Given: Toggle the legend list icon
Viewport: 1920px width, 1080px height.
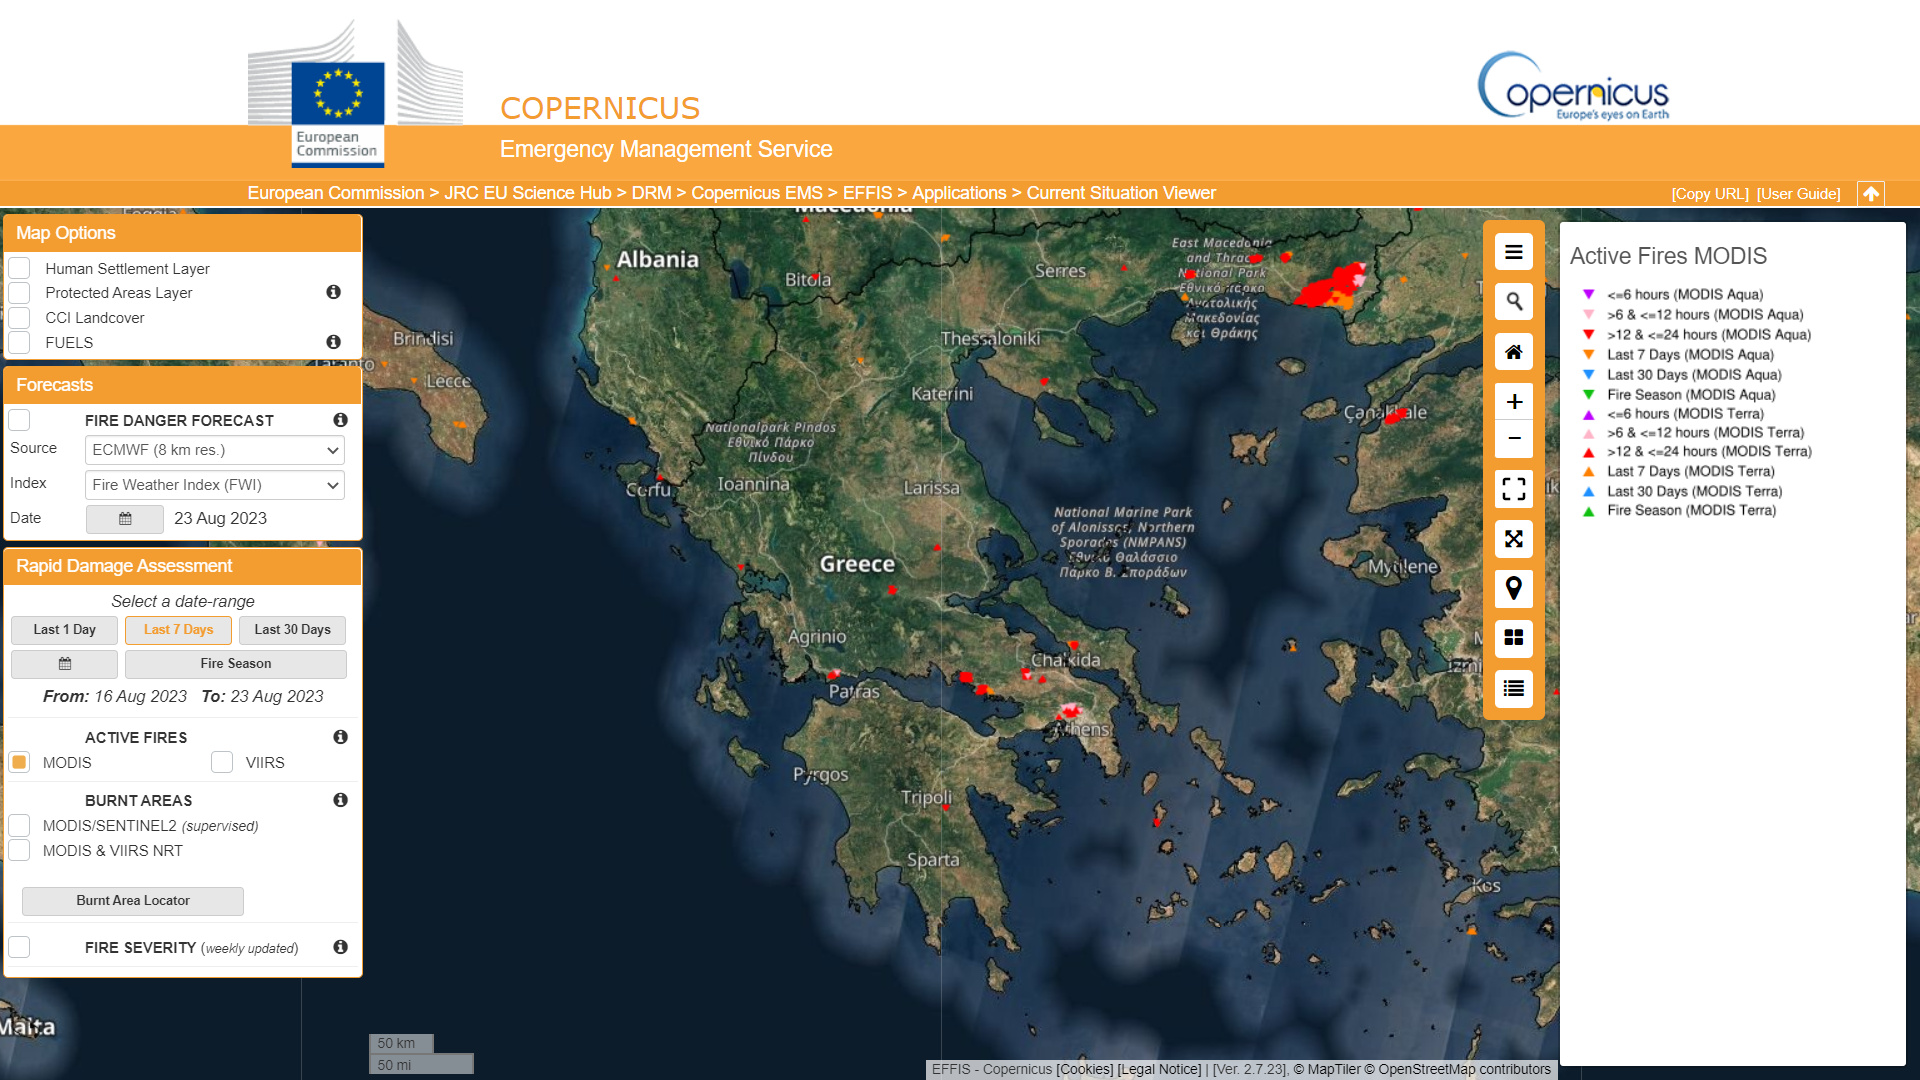Looking at the screenshot, I should (x=1514, y=688).
